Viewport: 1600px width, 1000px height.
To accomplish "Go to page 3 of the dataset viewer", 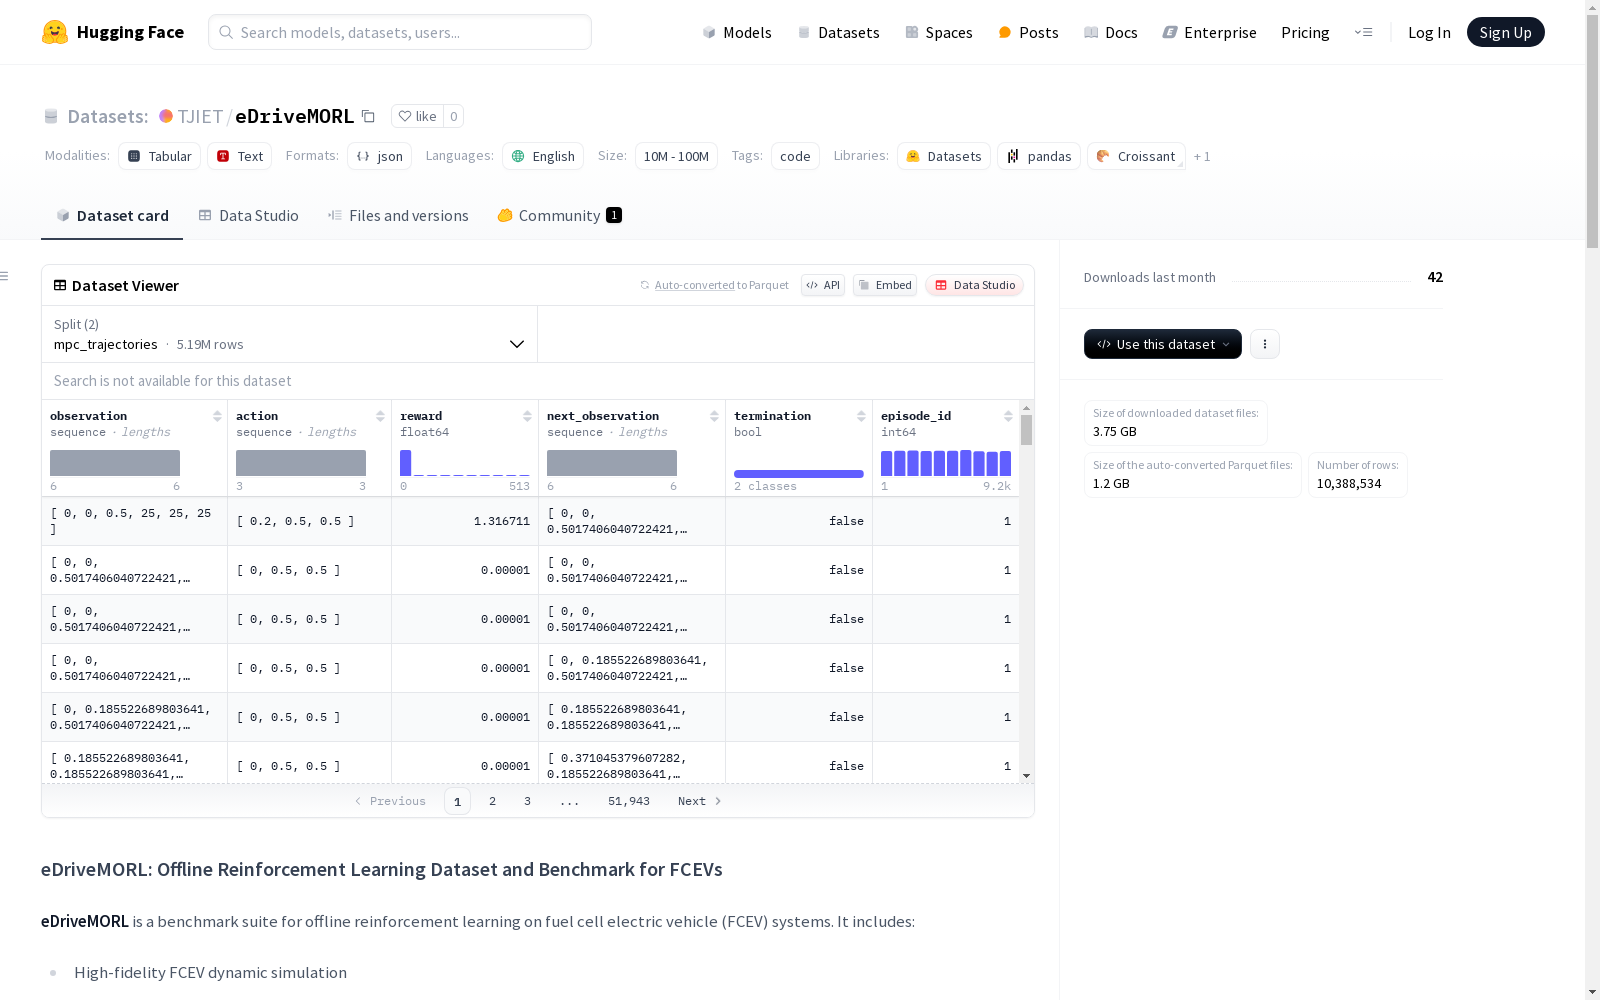I will pyautogui.click(x=527, y=801).
